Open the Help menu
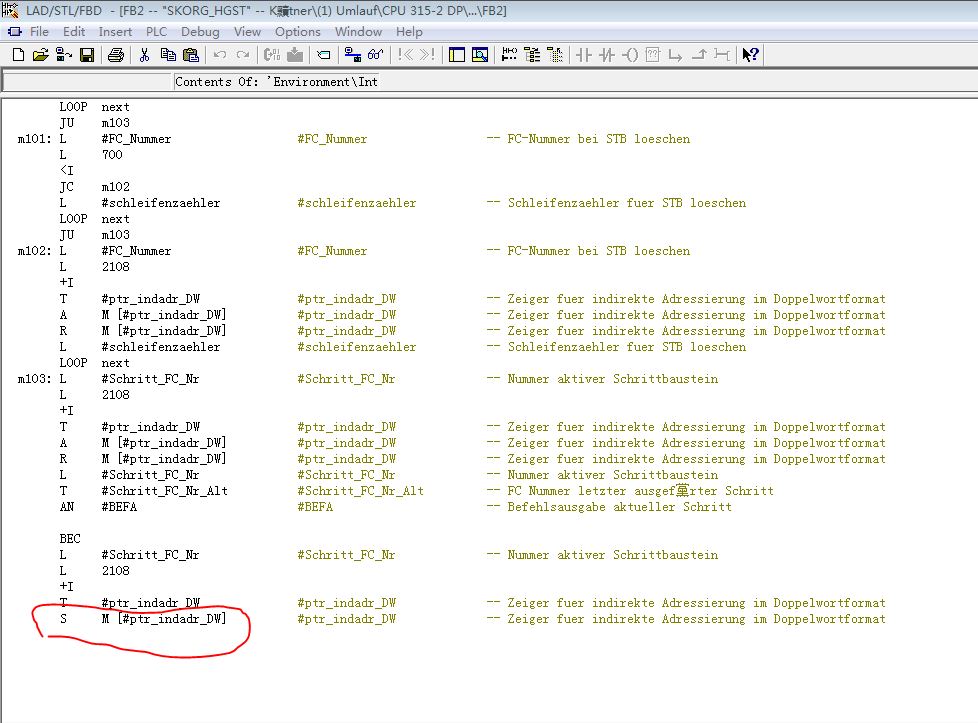The image size is (978, 723). (409, 31)
